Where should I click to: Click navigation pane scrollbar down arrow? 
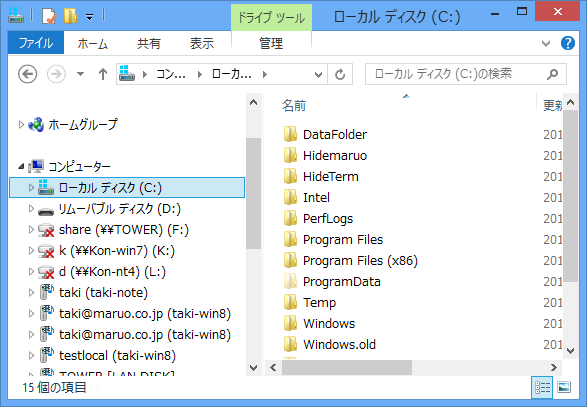[253, 368]
